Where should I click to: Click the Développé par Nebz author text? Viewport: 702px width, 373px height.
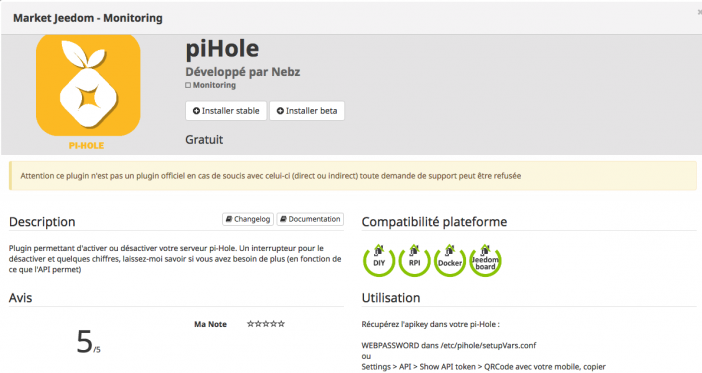coord(243,72)
